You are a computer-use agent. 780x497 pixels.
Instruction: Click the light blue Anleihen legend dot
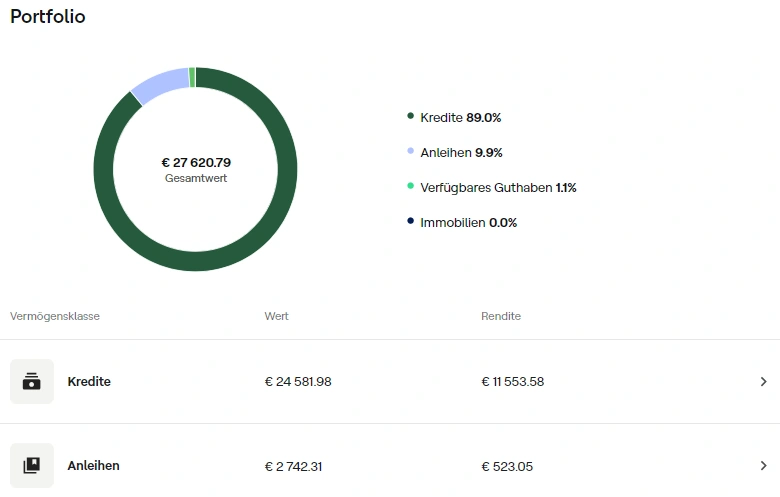(x=411, y=152)
